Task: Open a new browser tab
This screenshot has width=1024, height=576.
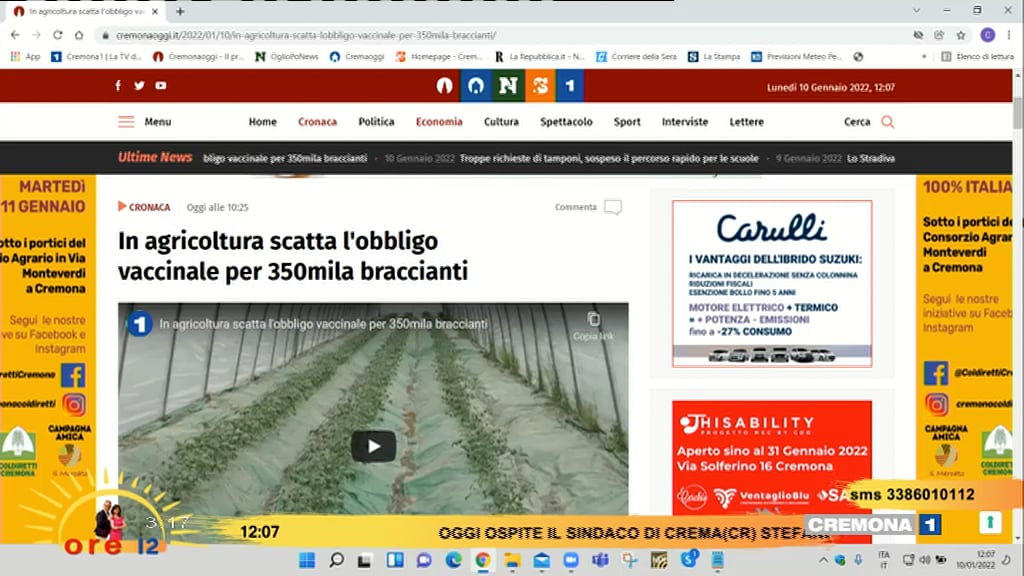Action: 180,12
